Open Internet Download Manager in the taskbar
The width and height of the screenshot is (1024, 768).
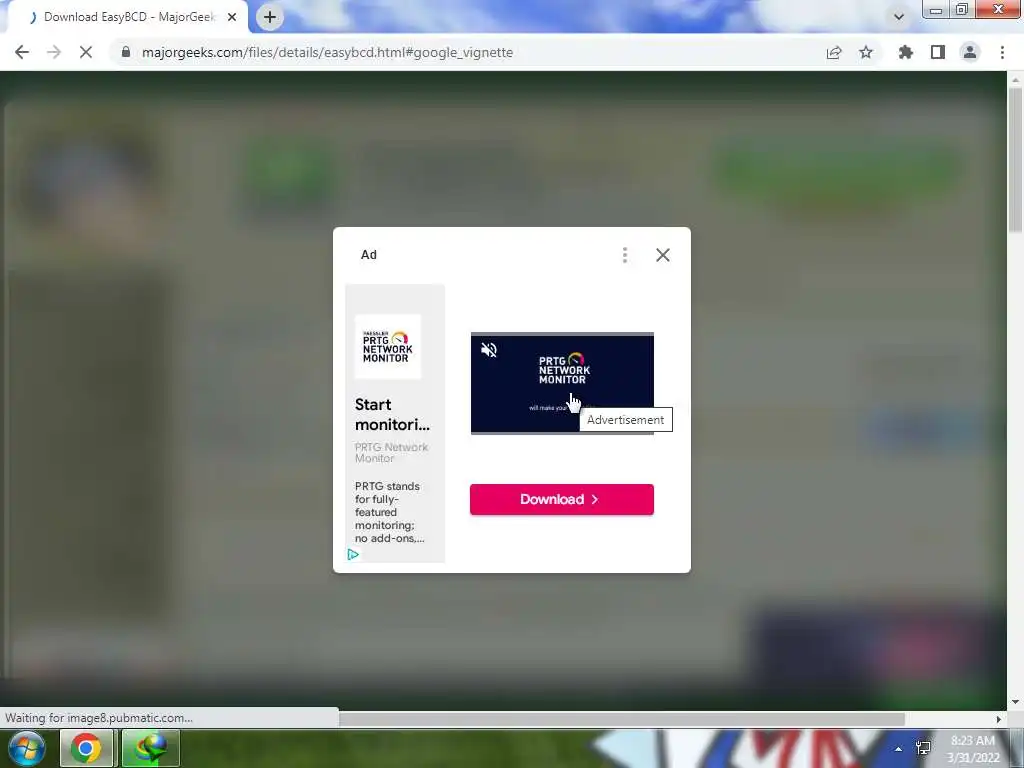tap(150, 748)
